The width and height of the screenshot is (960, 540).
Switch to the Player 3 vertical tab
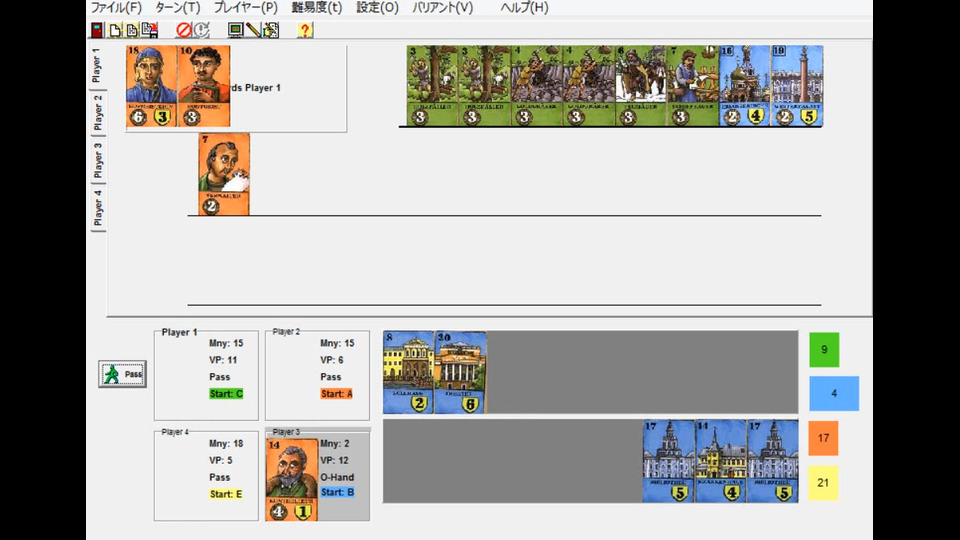click(x=97, y=160)
